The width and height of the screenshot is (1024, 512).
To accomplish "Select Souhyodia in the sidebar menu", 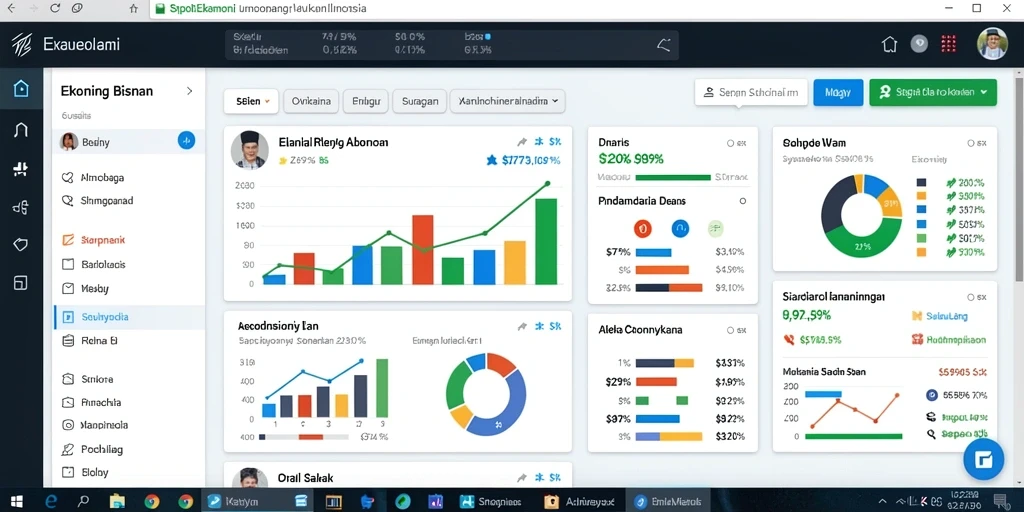I will [129, 317].
